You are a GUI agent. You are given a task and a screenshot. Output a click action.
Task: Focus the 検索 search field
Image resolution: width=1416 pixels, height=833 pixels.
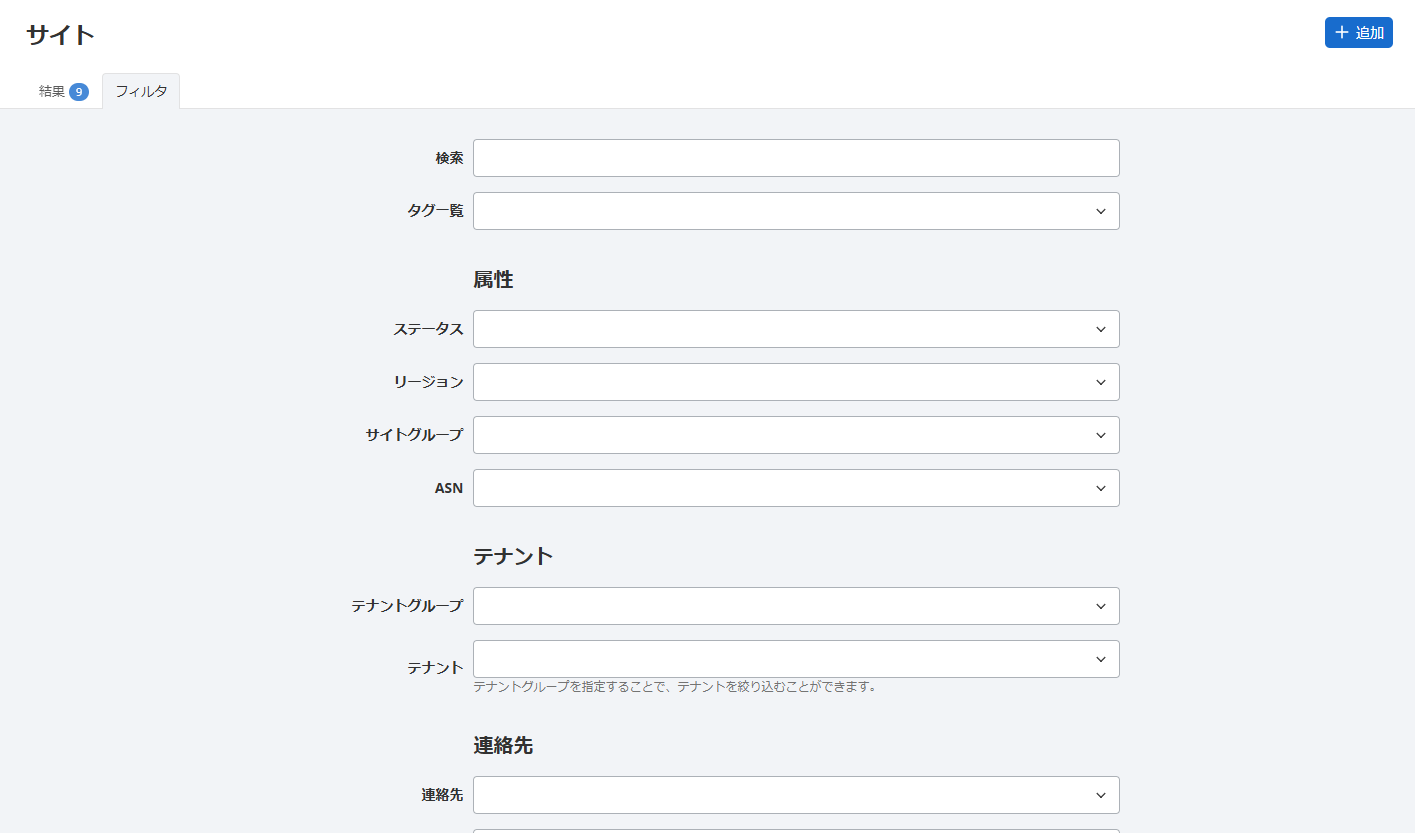pyautogui.click(x=795, y=158)
